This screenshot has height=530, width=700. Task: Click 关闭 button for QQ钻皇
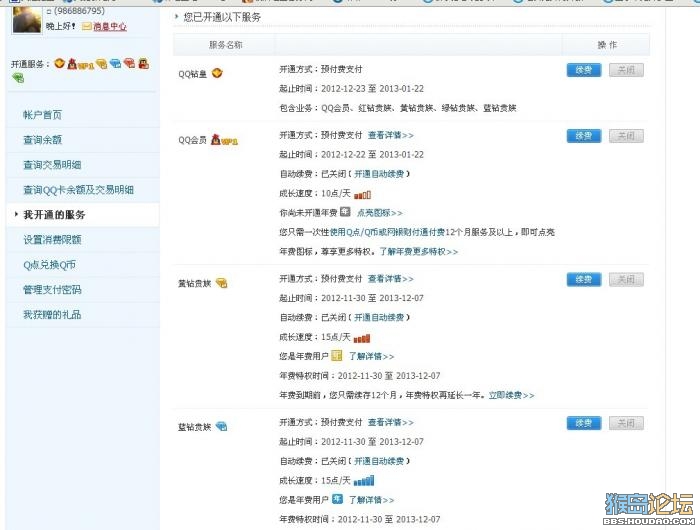pos(626,70)
